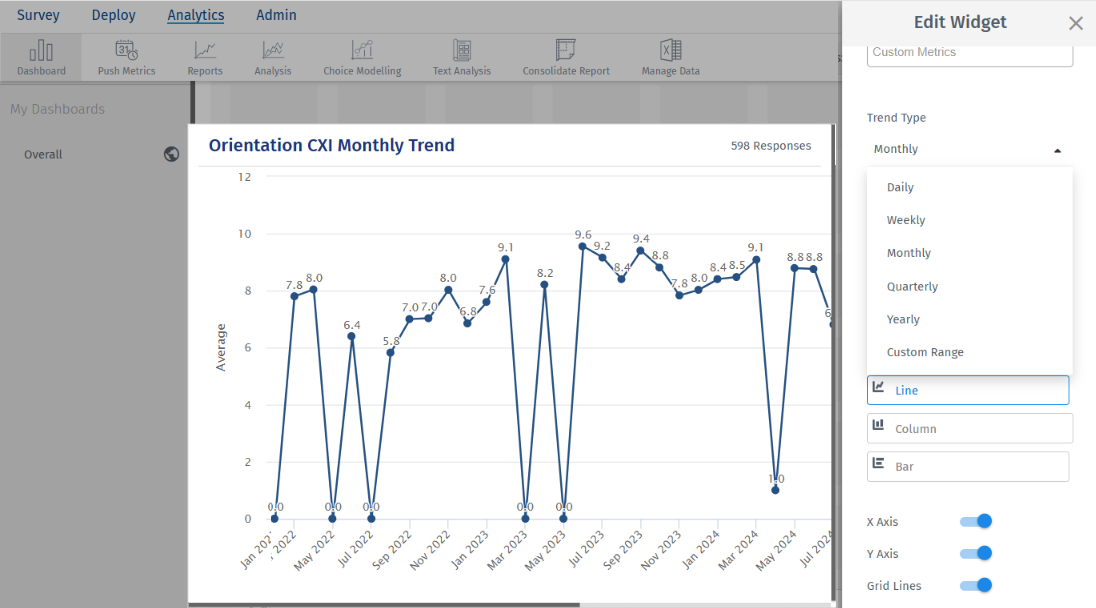The width and height of the screenshot is (1096, 608).
Task: Click the Custom Metrics input field
Action: click(x=969, y=52)
